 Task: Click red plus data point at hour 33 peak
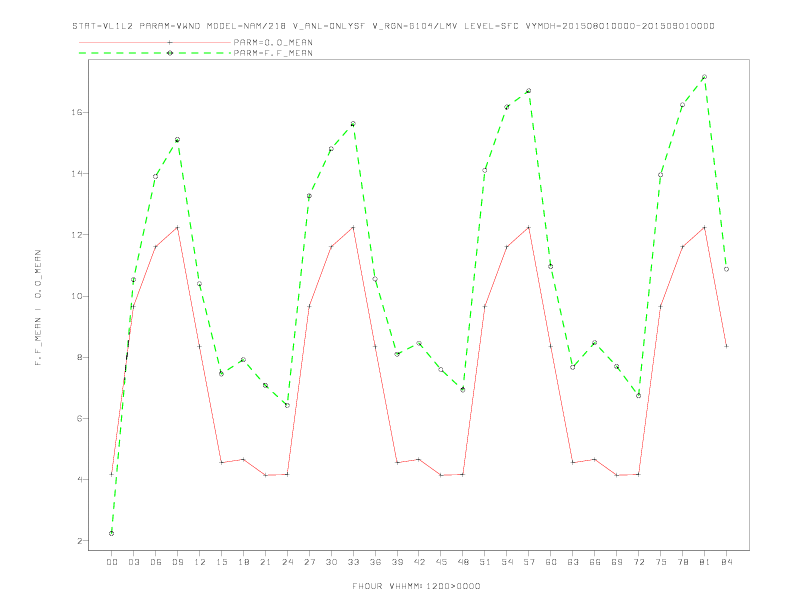[353, 228]
